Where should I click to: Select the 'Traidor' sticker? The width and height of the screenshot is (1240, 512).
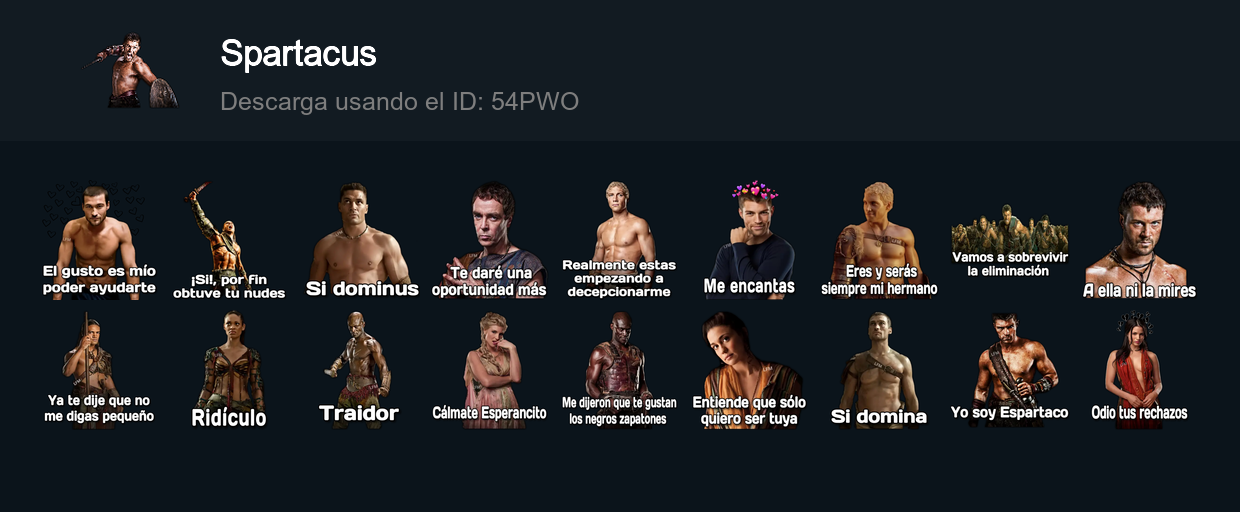pos(359,371)
